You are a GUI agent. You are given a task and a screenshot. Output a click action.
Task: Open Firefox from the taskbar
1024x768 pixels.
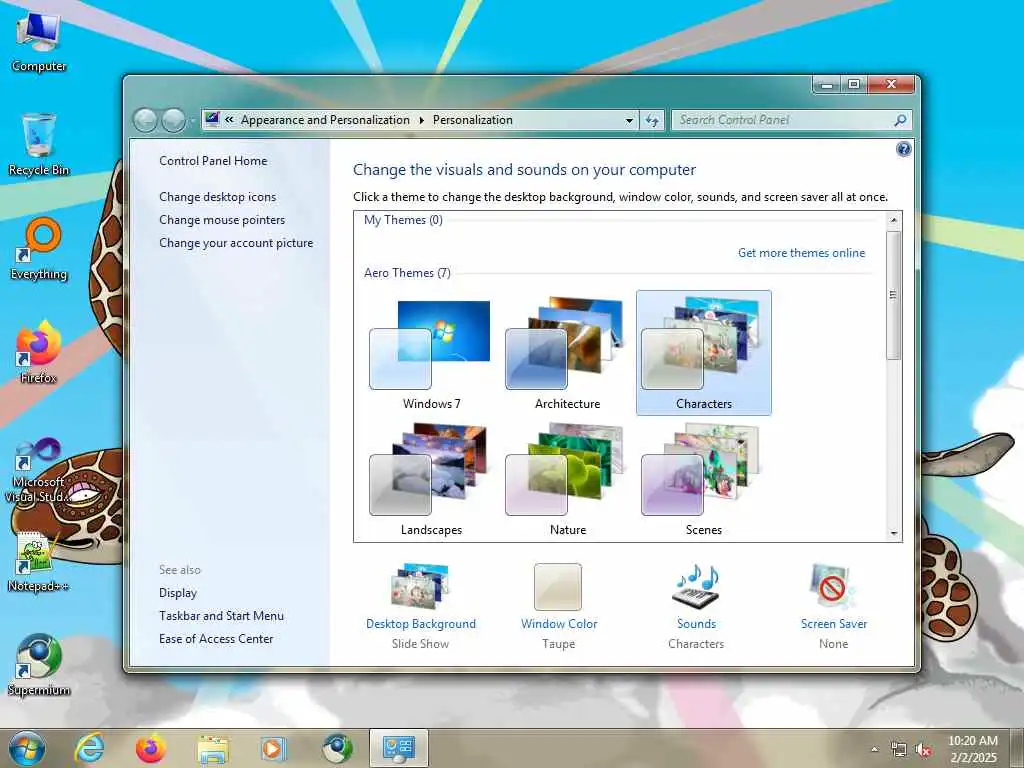[x=151, y=748]
